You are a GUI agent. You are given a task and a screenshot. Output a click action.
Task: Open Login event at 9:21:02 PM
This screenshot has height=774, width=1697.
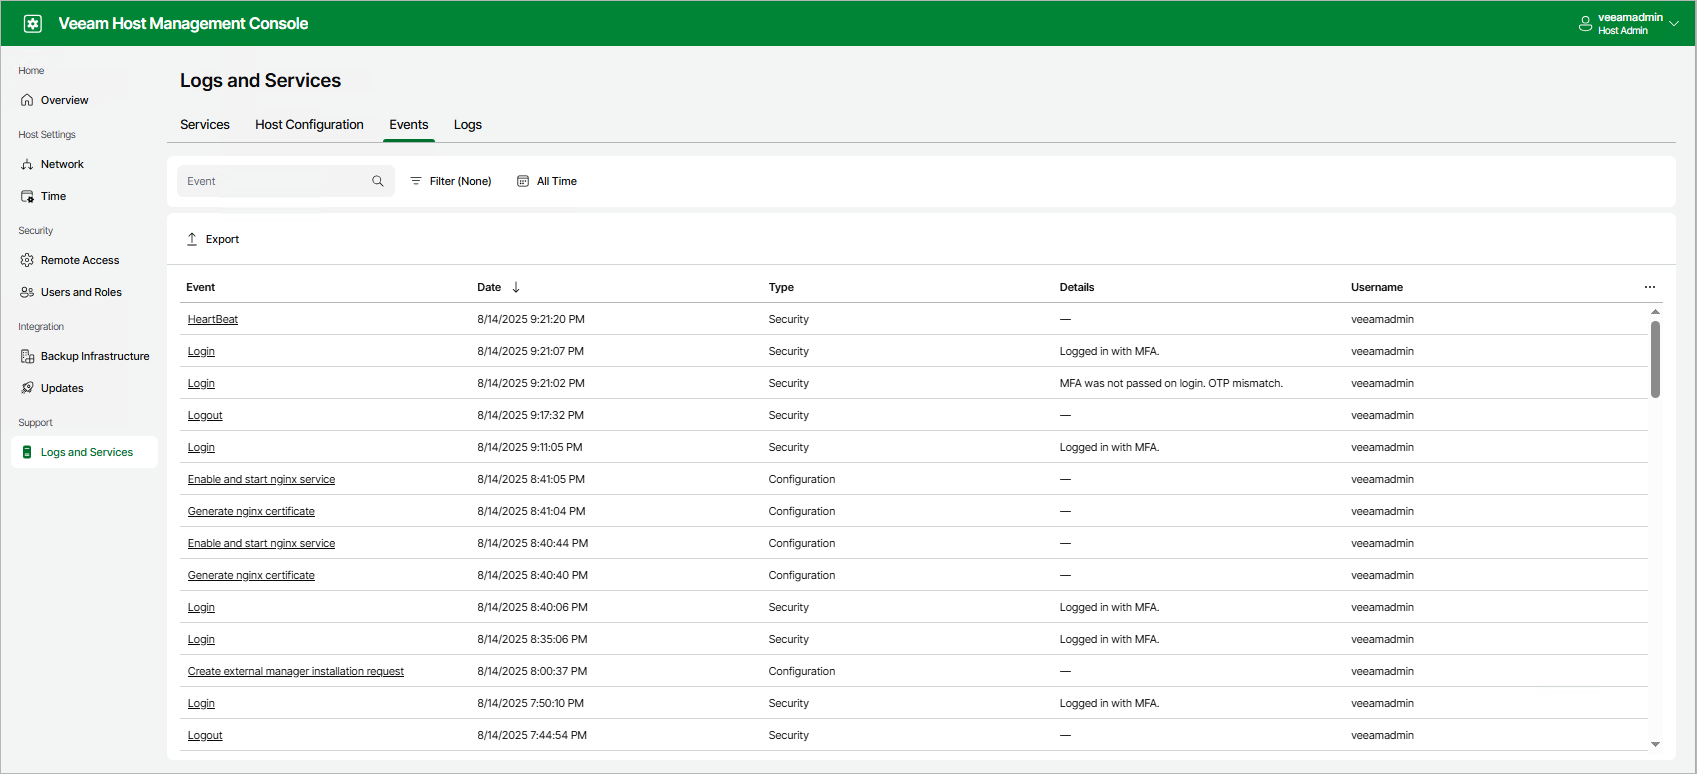tap(201, 383)
